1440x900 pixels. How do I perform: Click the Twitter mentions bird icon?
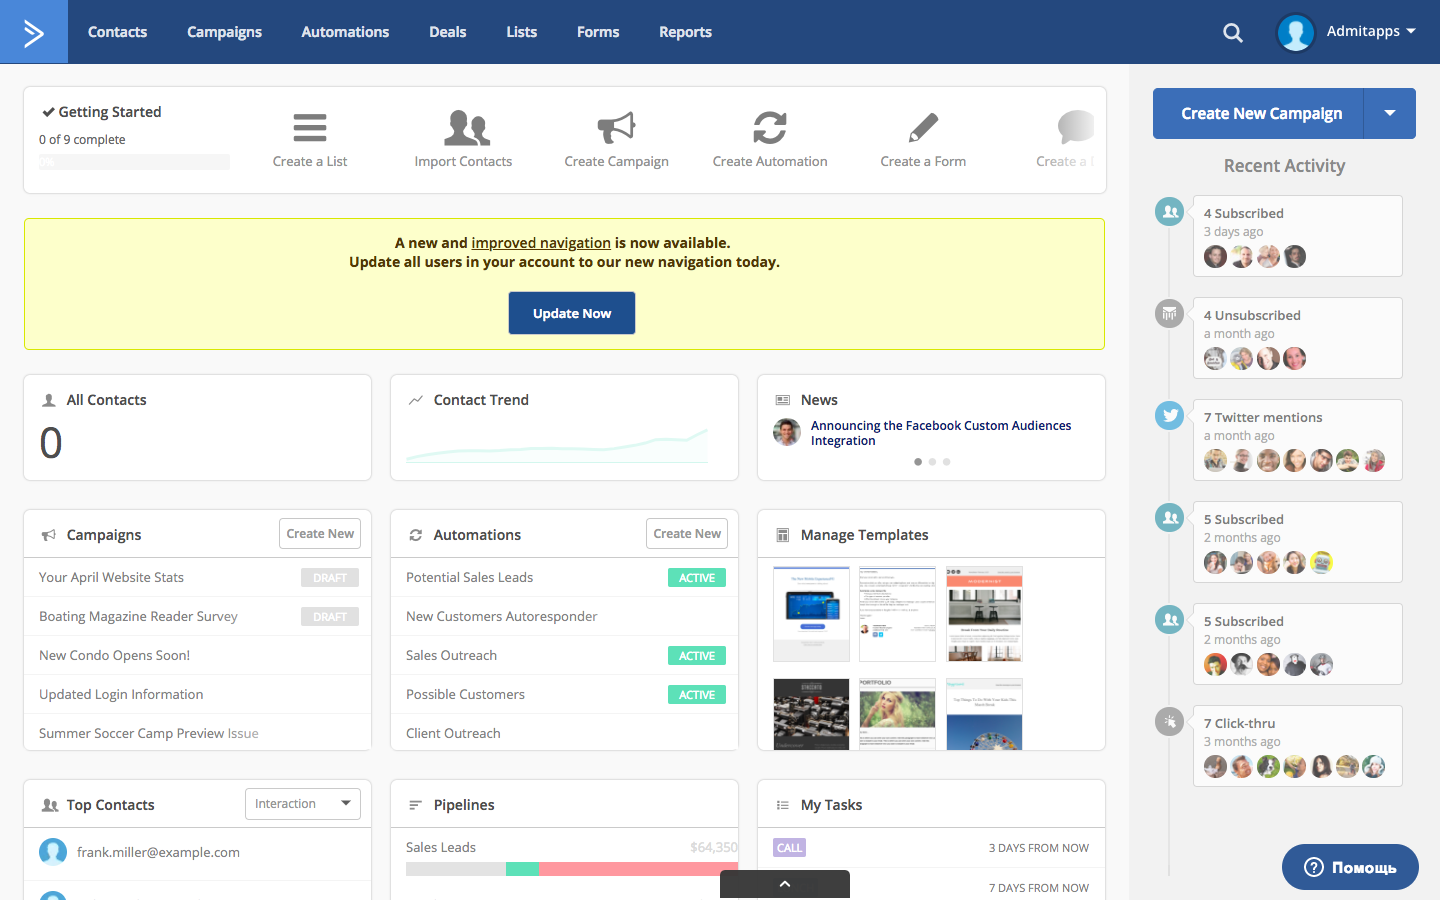click(x=1169, y=416)
